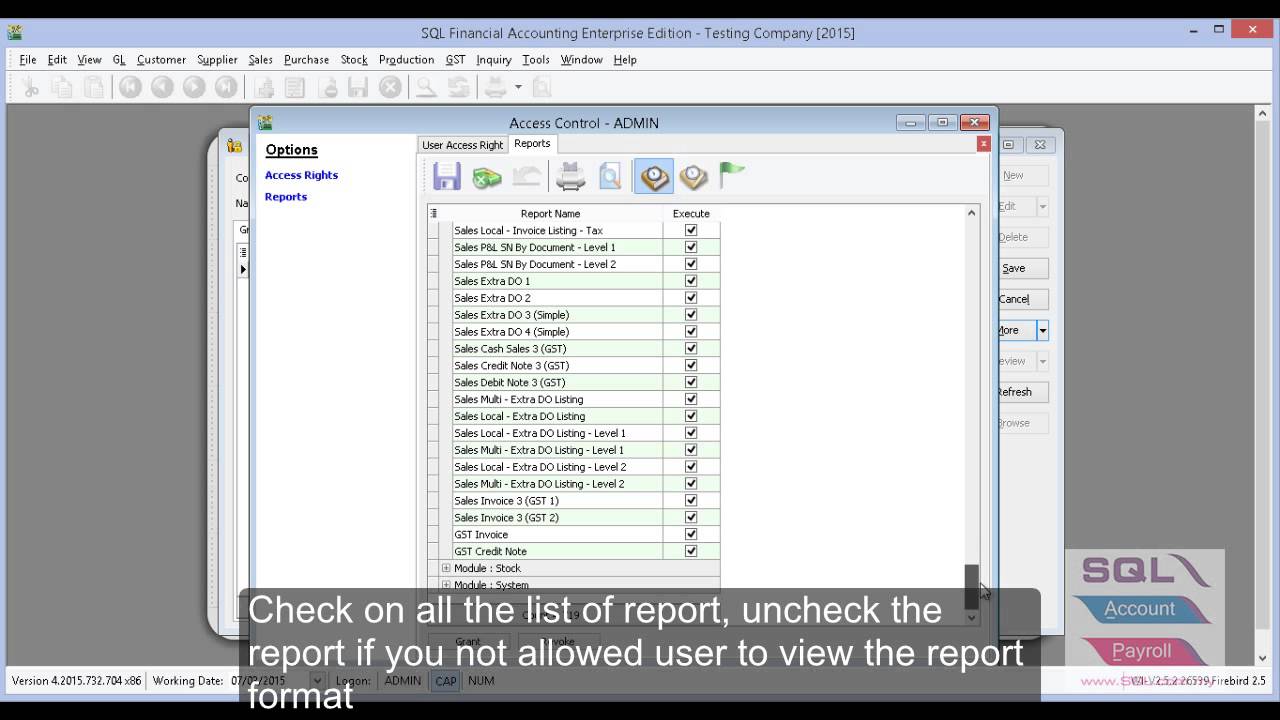
Task: Select the Reports tab
Action: pyautogui.click(x=532, y=144)
